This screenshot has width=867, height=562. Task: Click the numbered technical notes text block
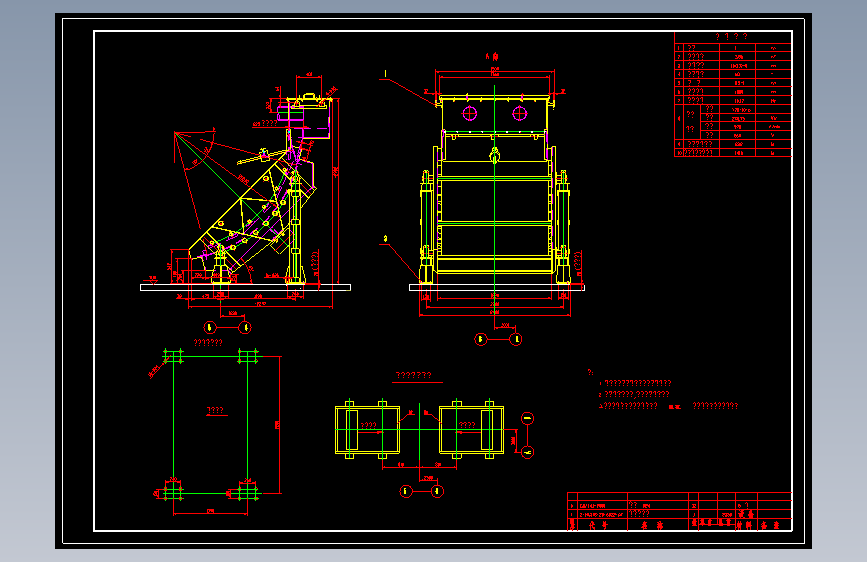[664, 390]
